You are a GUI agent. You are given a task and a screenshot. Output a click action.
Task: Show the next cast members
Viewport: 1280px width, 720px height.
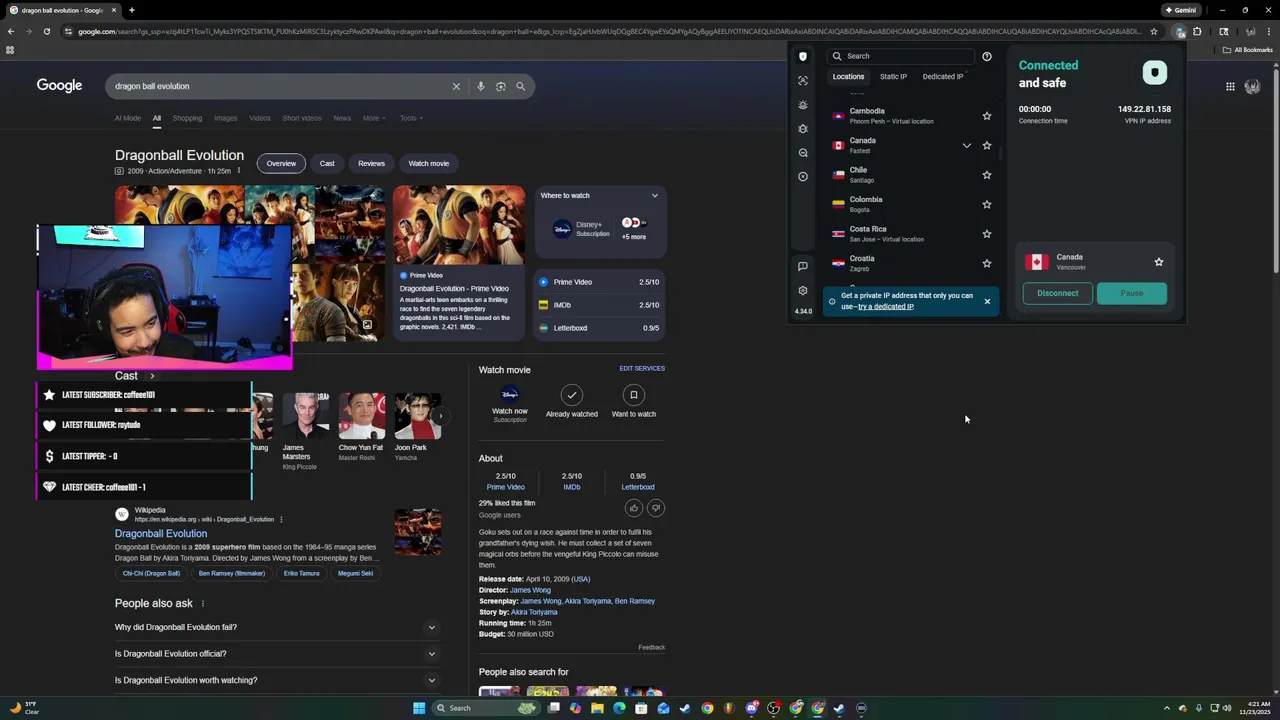coord(440,416)
